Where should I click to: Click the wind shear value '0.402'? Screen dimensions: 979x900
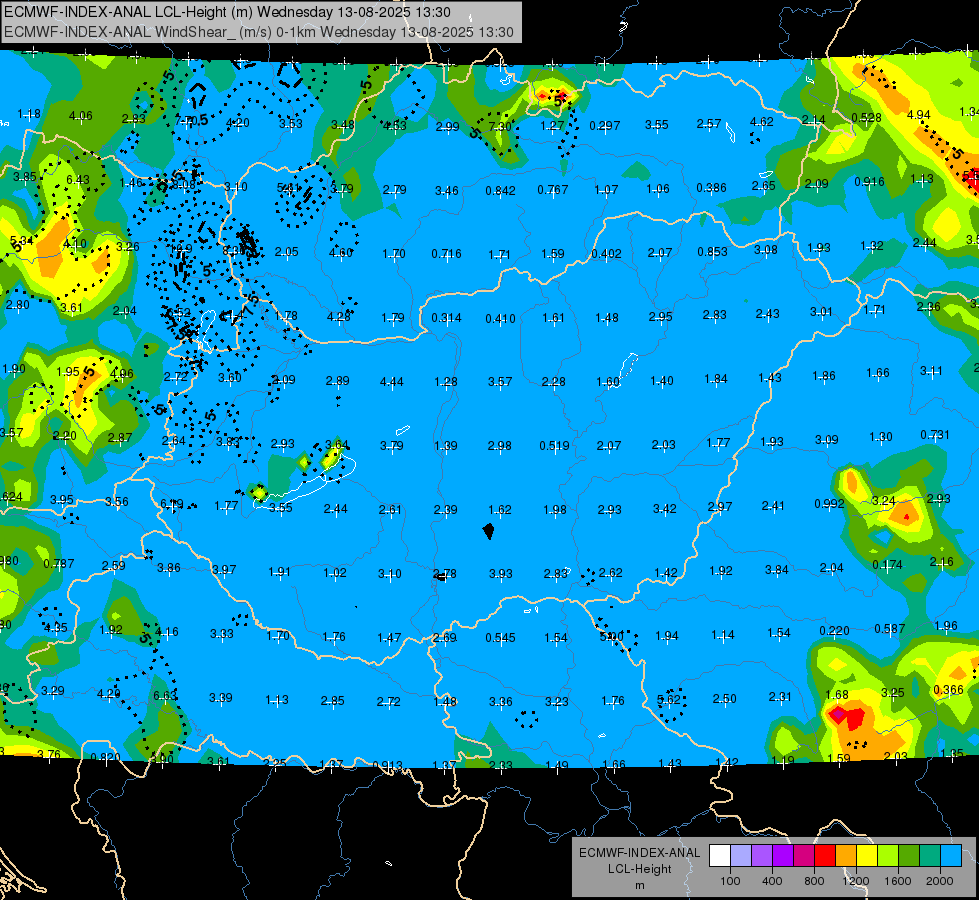tap(606, 254)
